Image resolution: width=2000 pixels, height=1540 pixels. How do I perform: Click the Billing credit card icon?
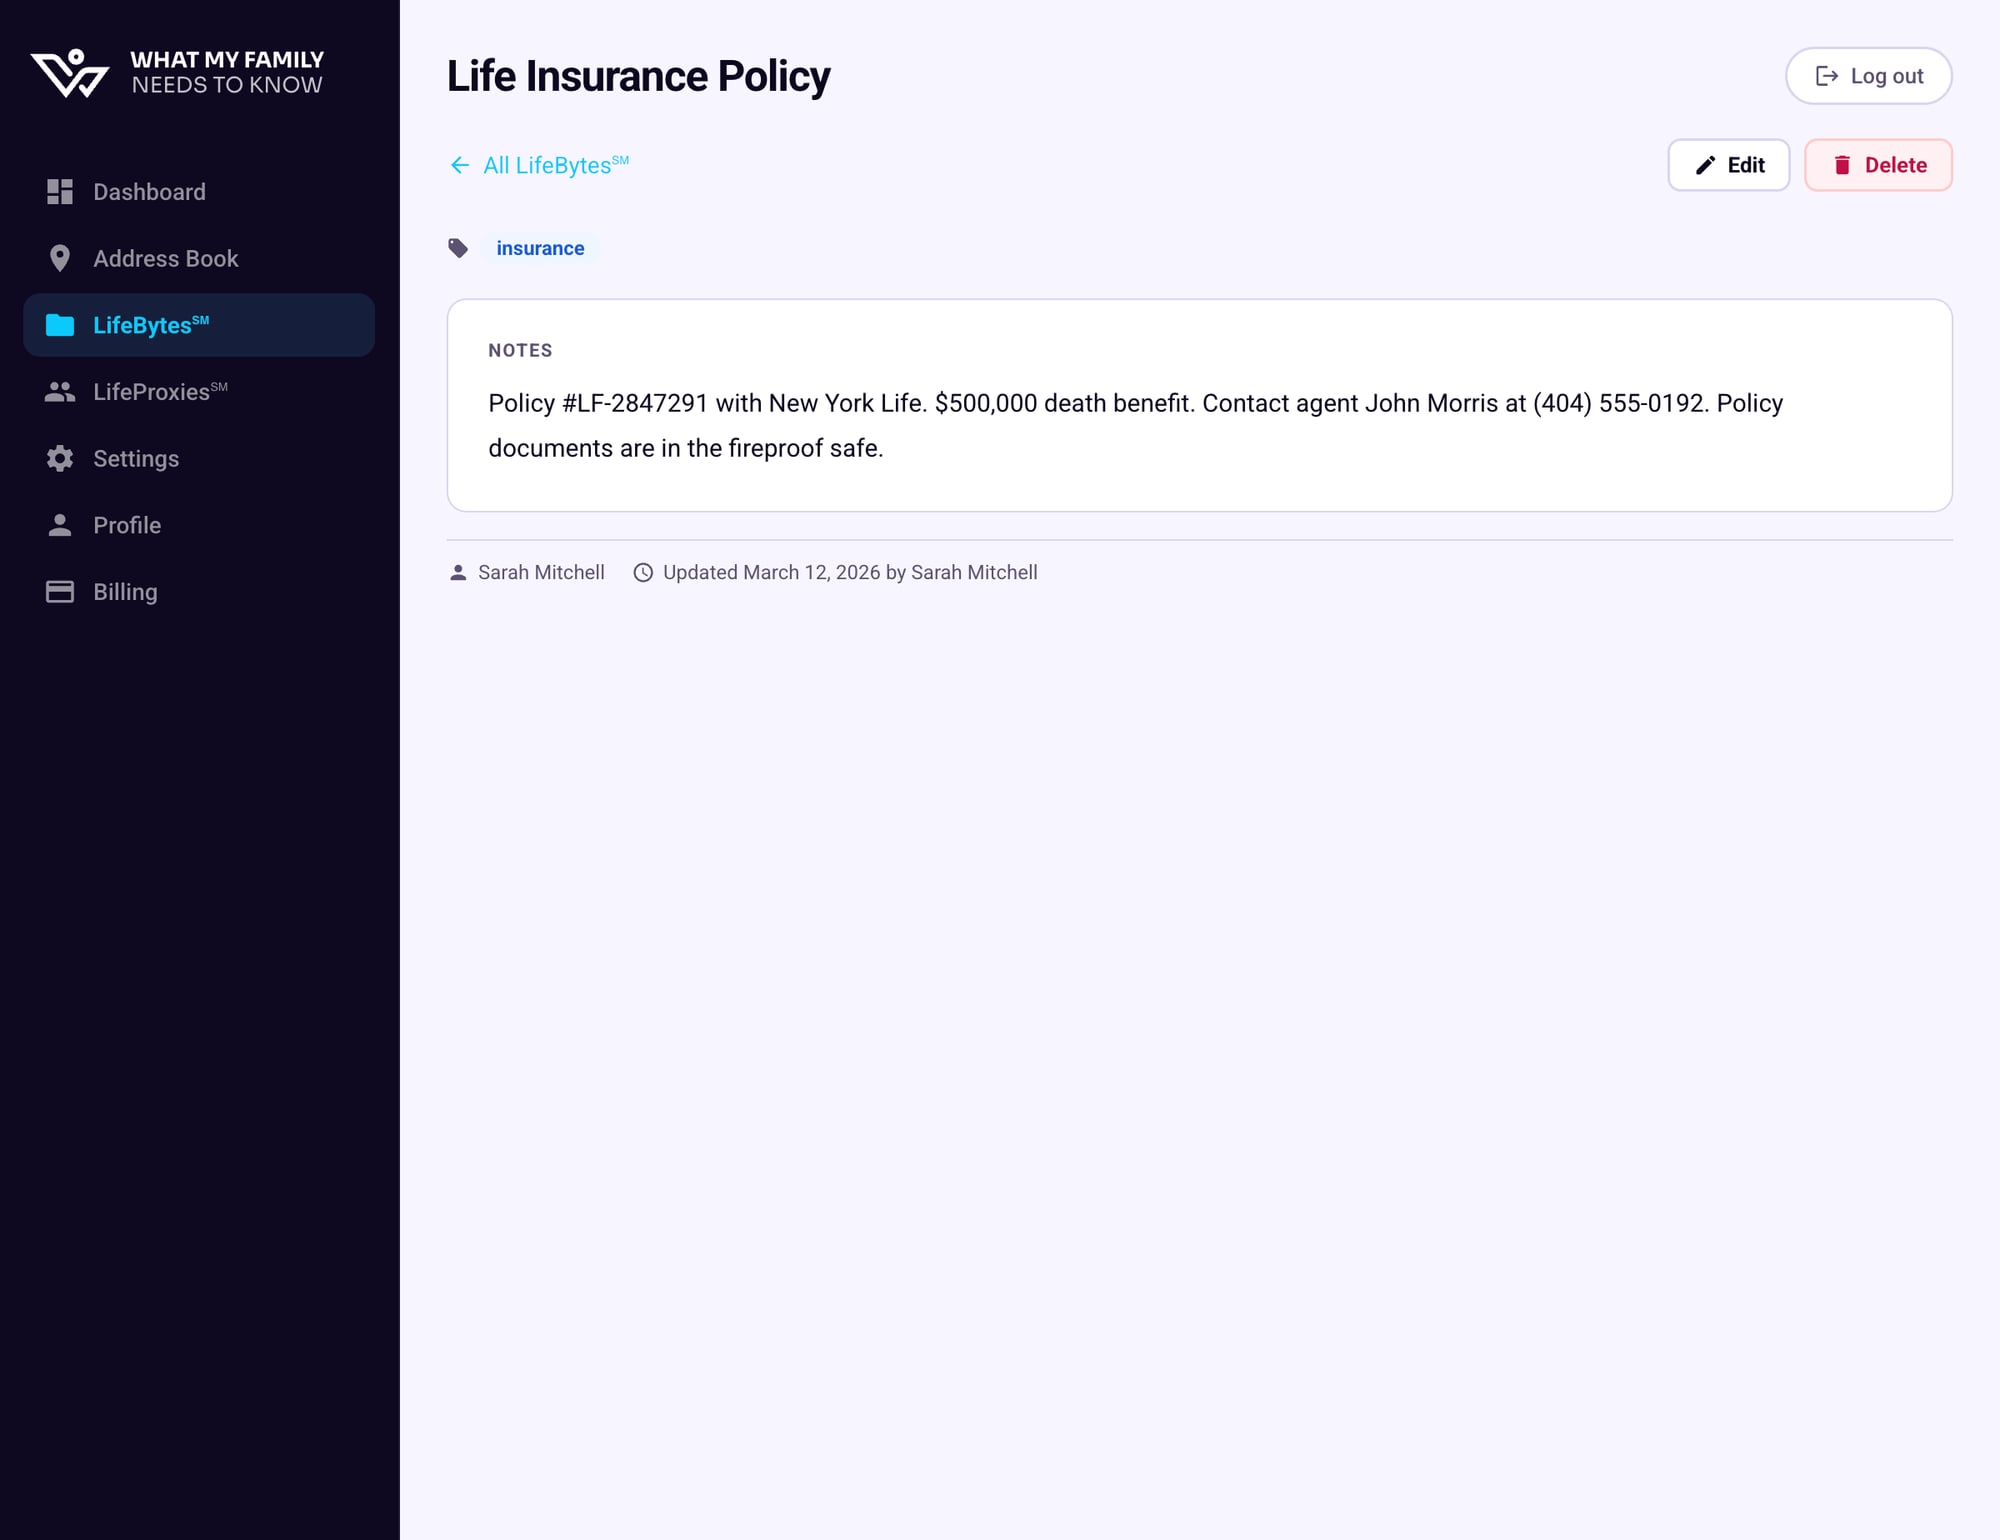pos(60,591)
